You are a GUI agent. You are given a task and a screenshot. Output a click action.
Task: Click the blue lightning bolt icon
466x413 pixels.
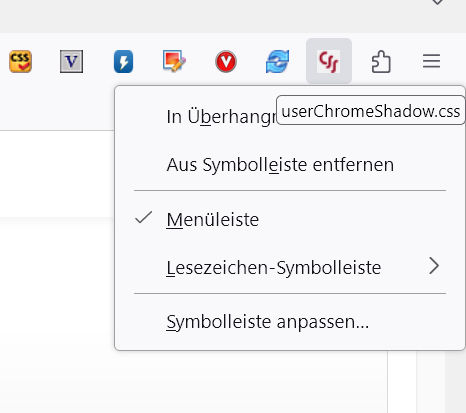click(123, 61)
